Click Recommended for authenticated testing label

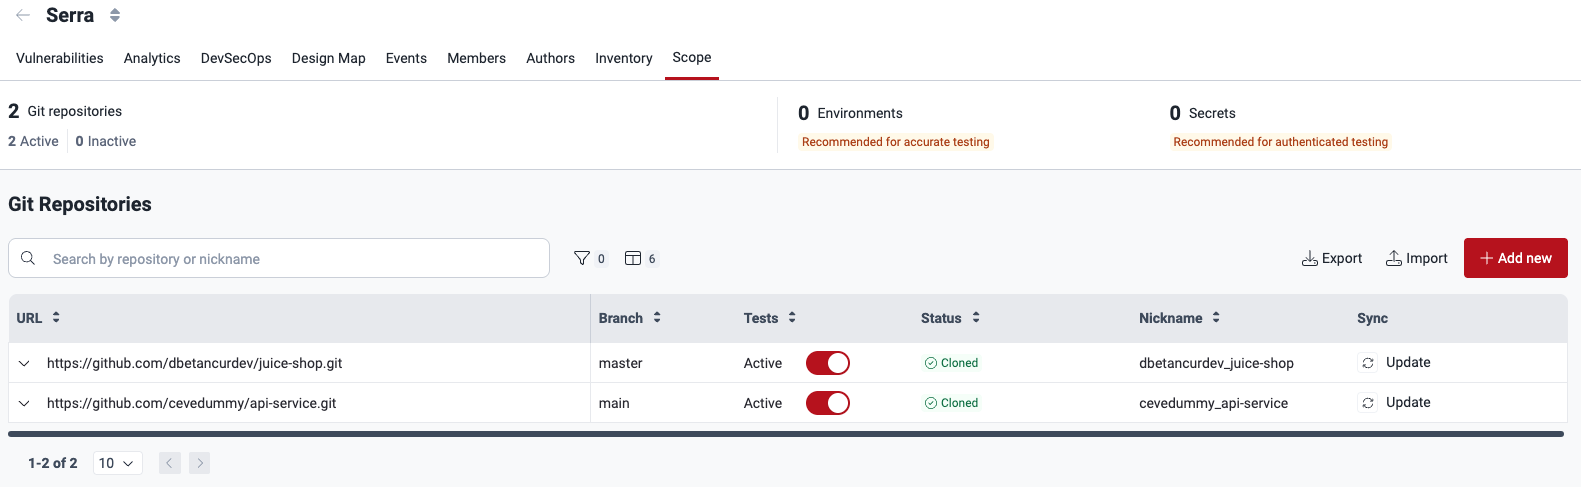[x=1281, y=142]
